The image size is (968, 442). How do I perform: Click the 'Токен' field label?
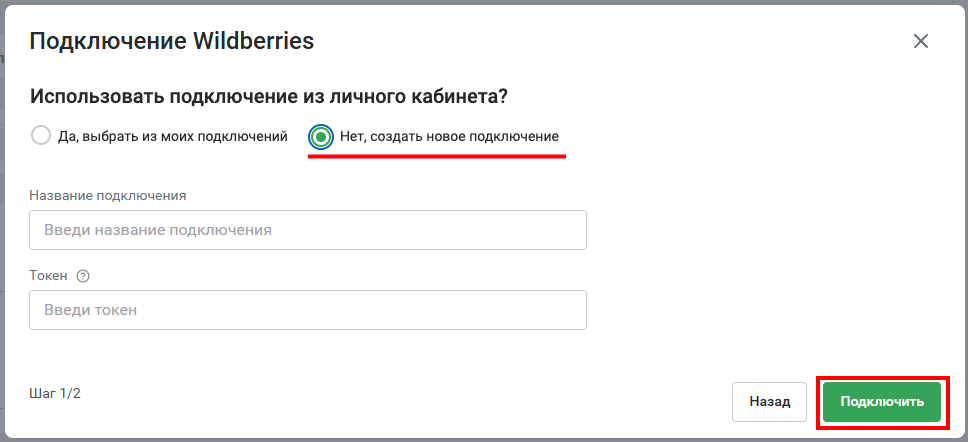tap(48, 276)
